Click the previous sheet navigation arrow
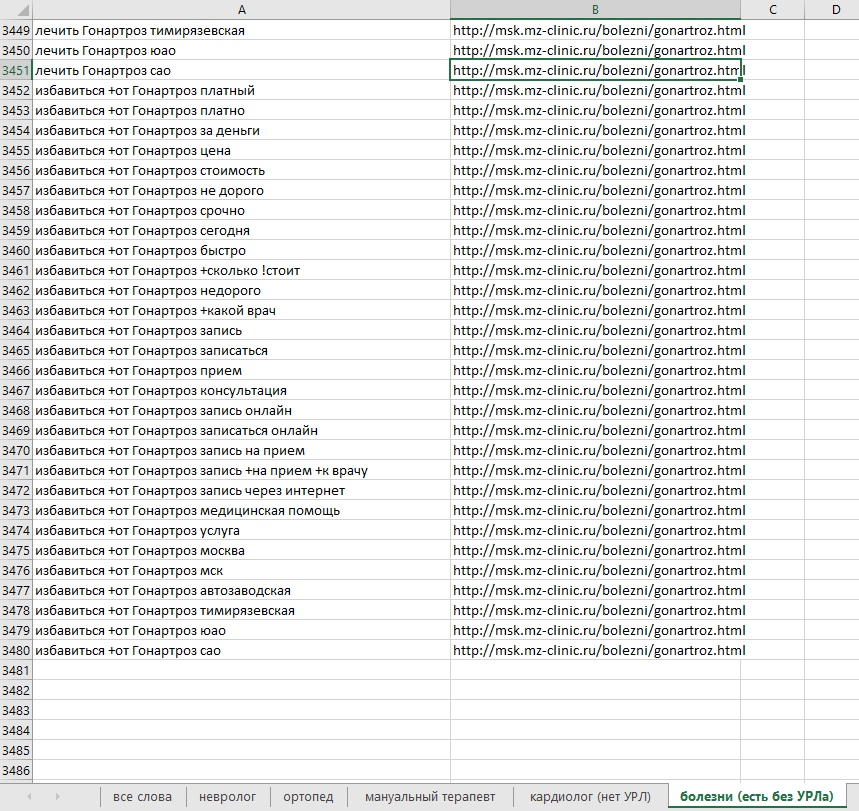This screenshot has width=859, height=811. click(x=28, y=796)
